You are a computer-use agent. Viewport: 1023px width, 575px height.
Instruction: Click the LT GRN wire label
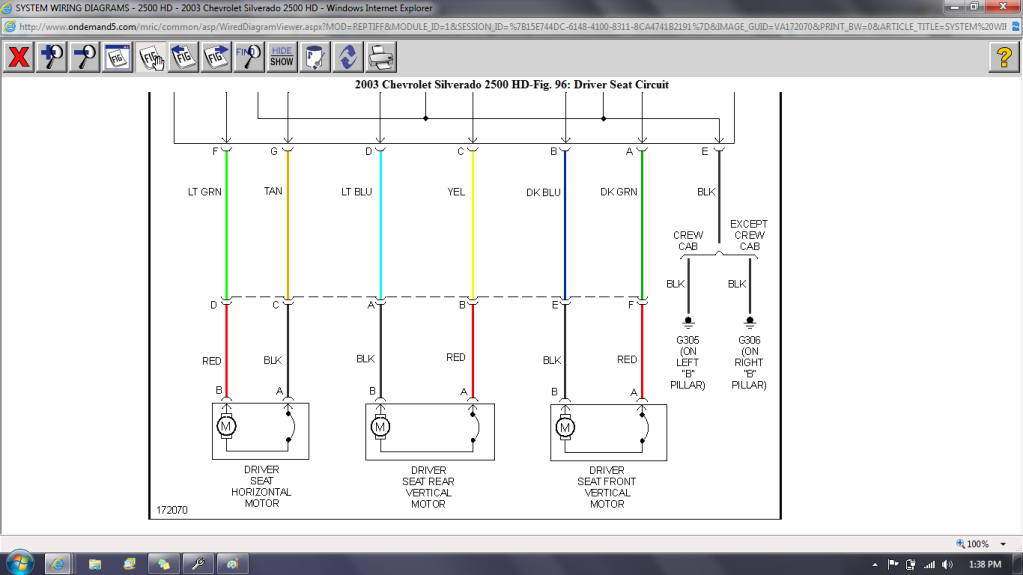[204, 192]
